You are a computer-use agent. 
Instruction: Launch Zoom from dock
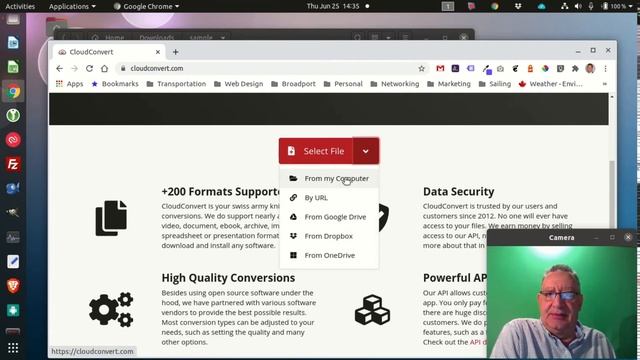click(x=13, y=188)
